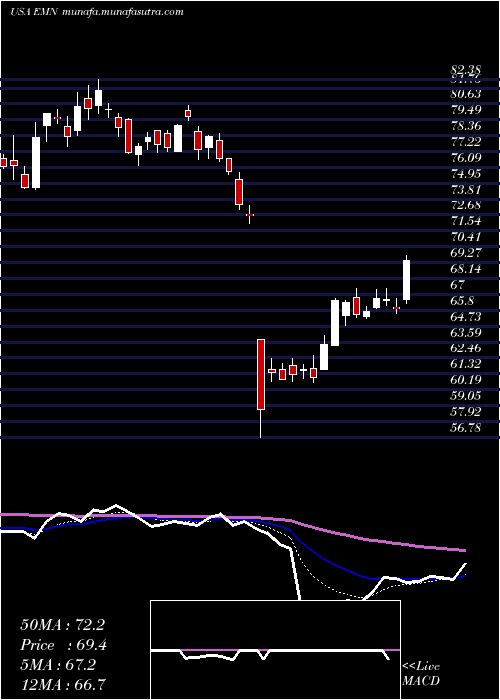Click the 69.27 price axis label

466,253
